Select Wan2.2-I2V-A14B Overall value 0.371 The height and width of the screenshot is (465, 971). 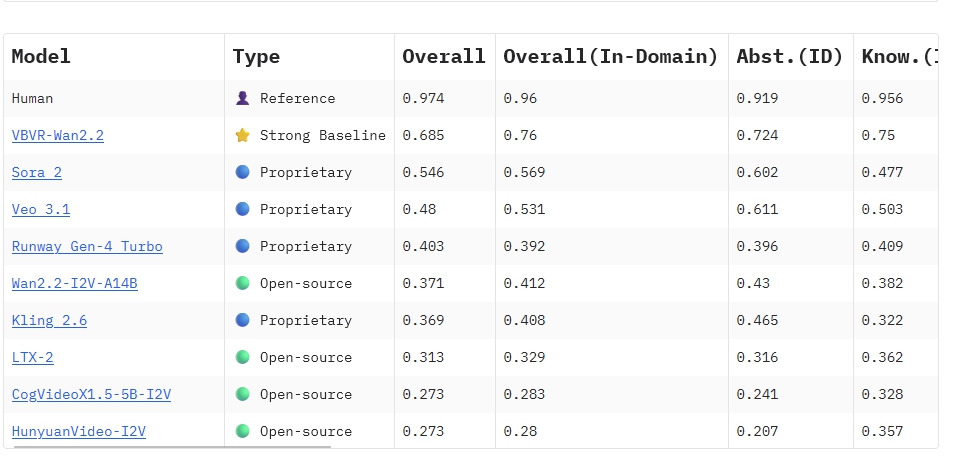click(x=423, y=284)
